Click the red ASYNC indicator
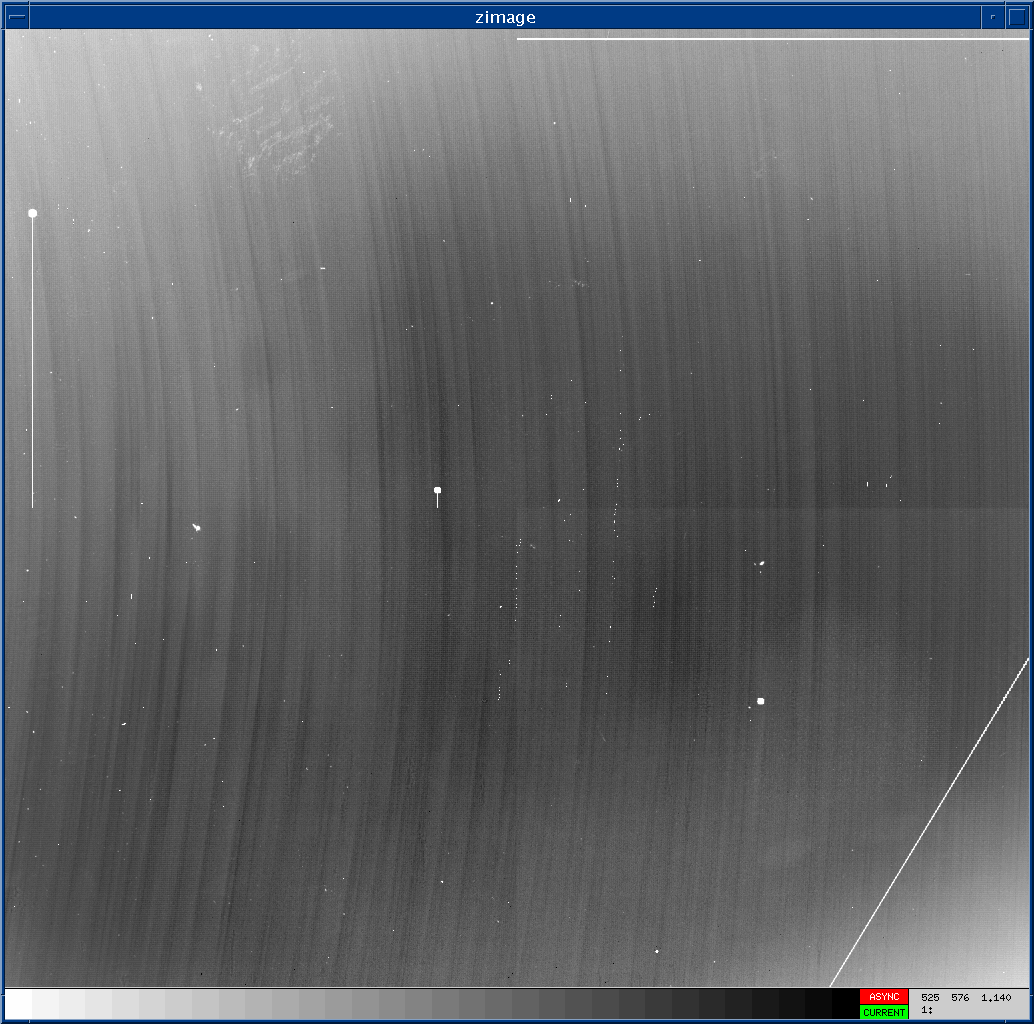This screenshot has height=1024, width=1034. point(884,997)
